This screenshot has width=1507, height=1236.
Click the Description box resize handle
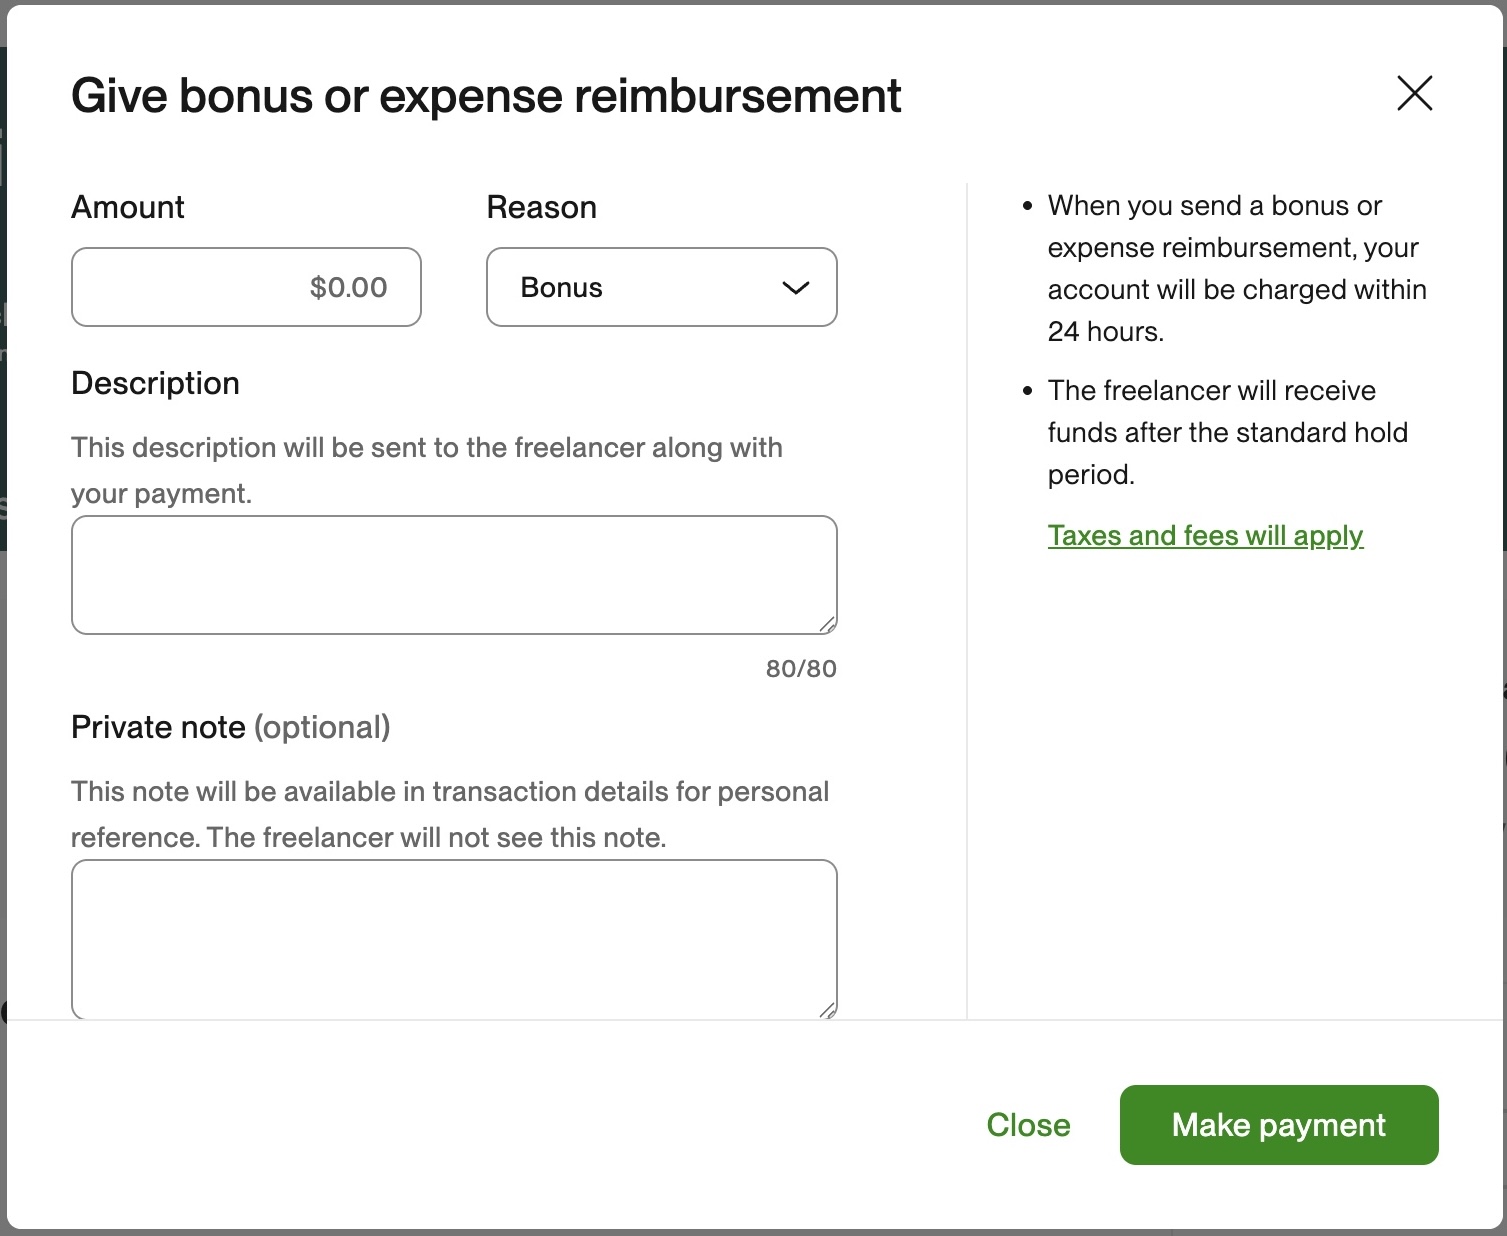pyautogui.click(x=827, y=625)
